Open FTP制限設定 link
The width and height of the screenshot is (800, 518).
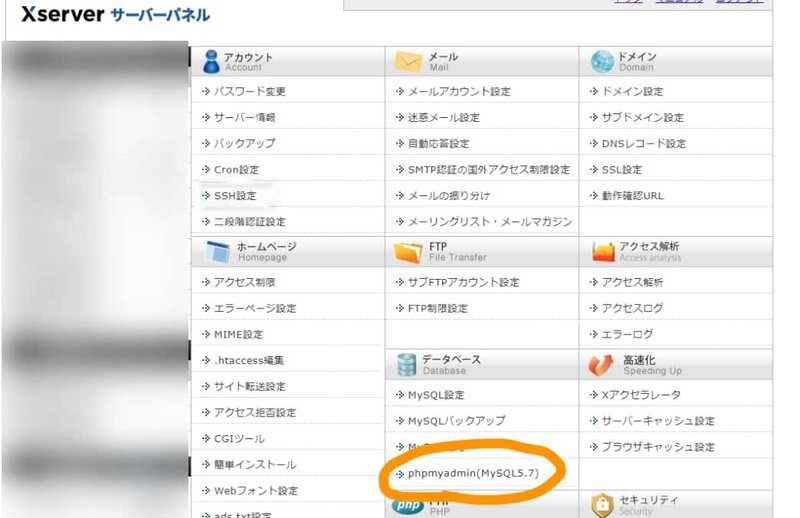[x=438, y=308]
